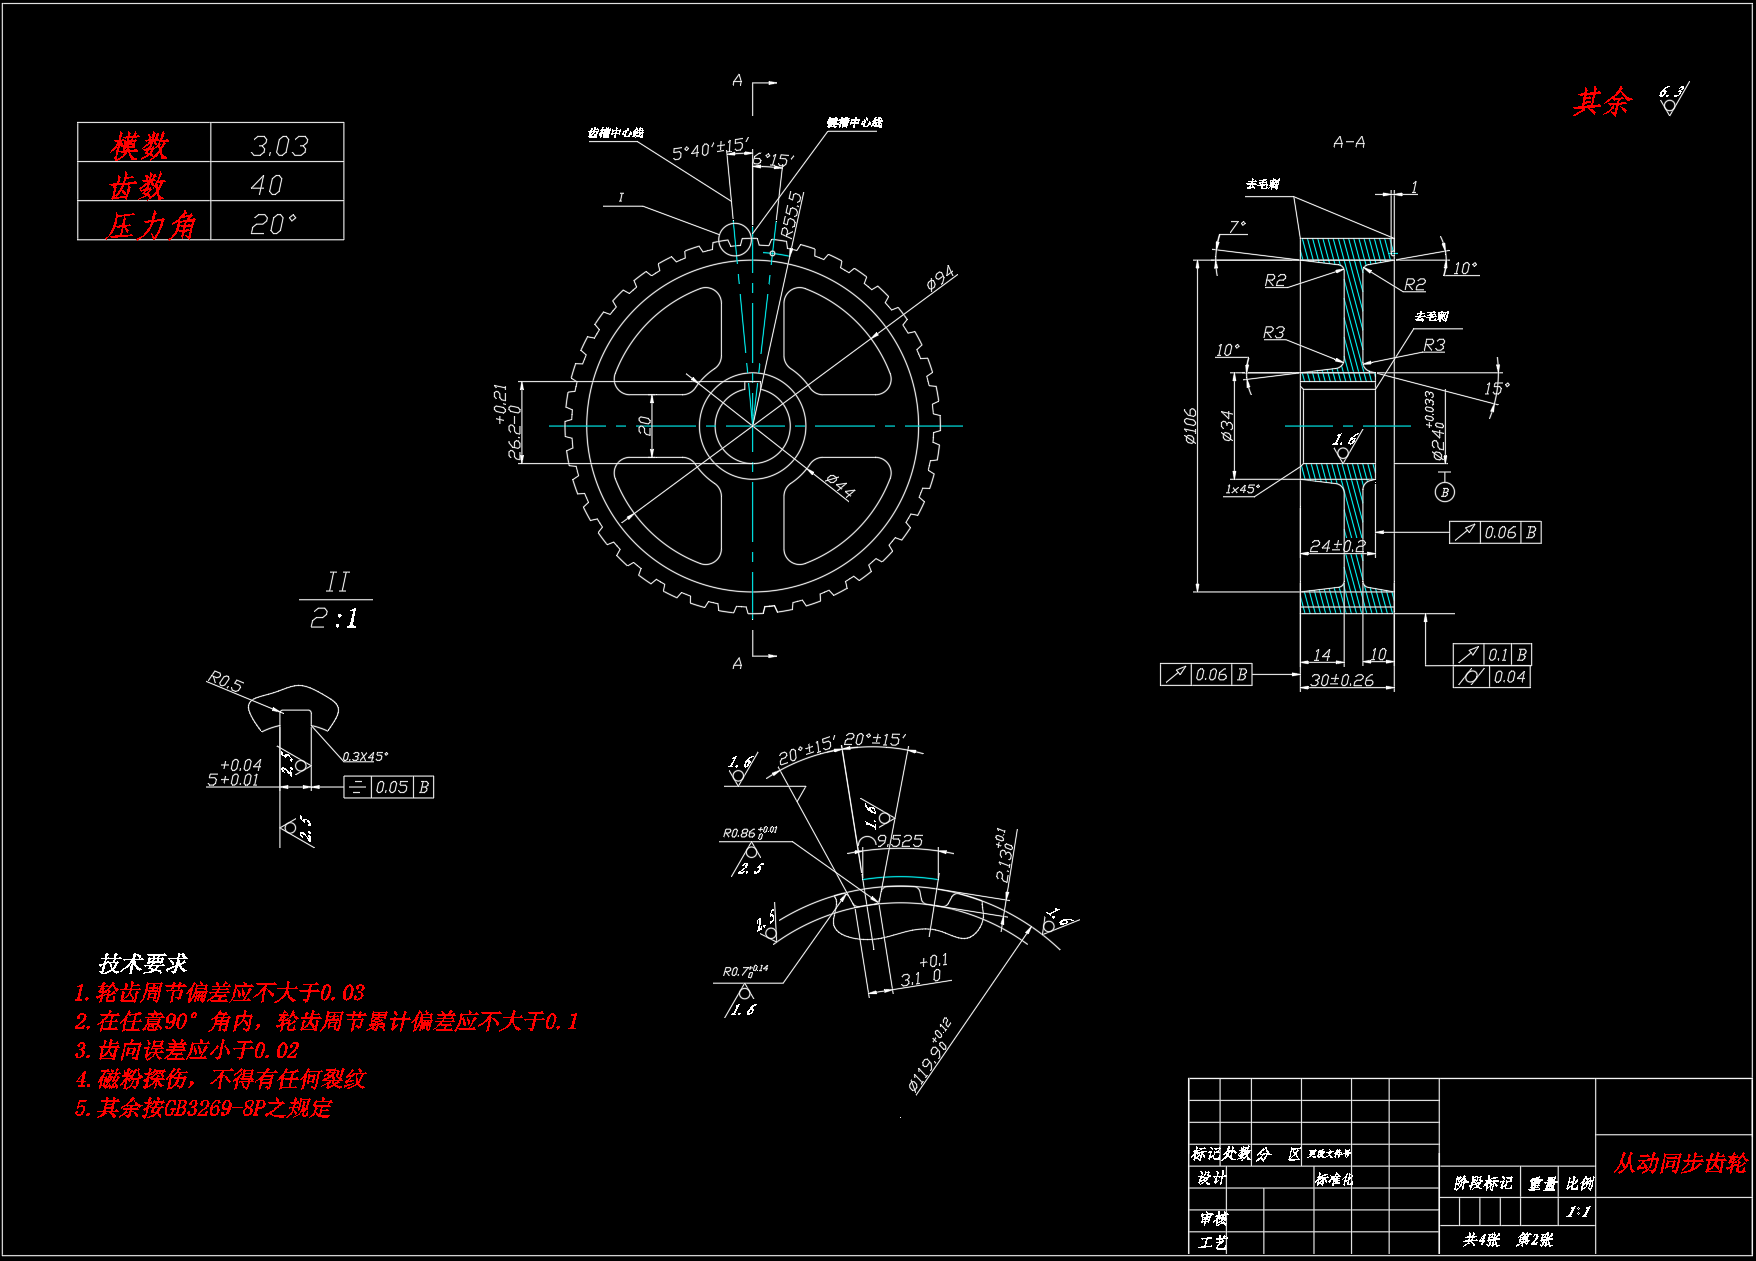The height and width of the screenshot is (1261, 1756).
Task: Click the red 齿数 label in the table
Action: point(137,186)
